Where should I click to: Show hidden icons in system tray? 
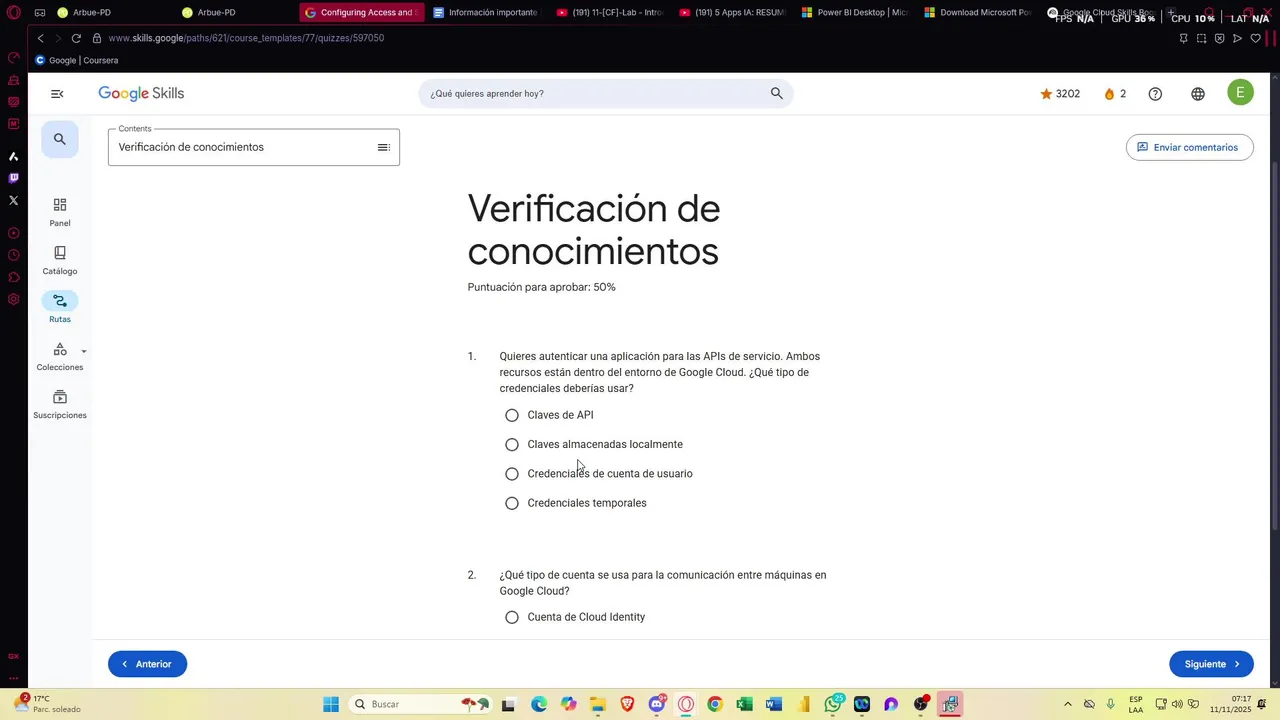pos(1067,704)
